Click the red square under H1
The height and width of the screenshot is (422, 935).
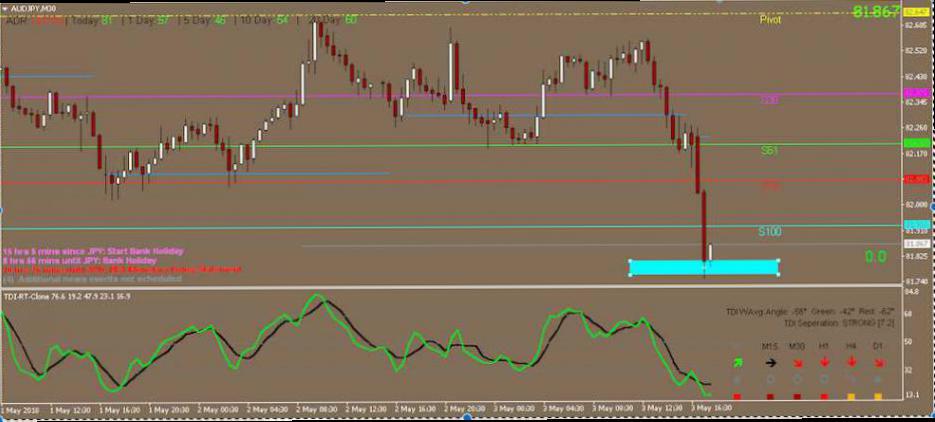824,397
